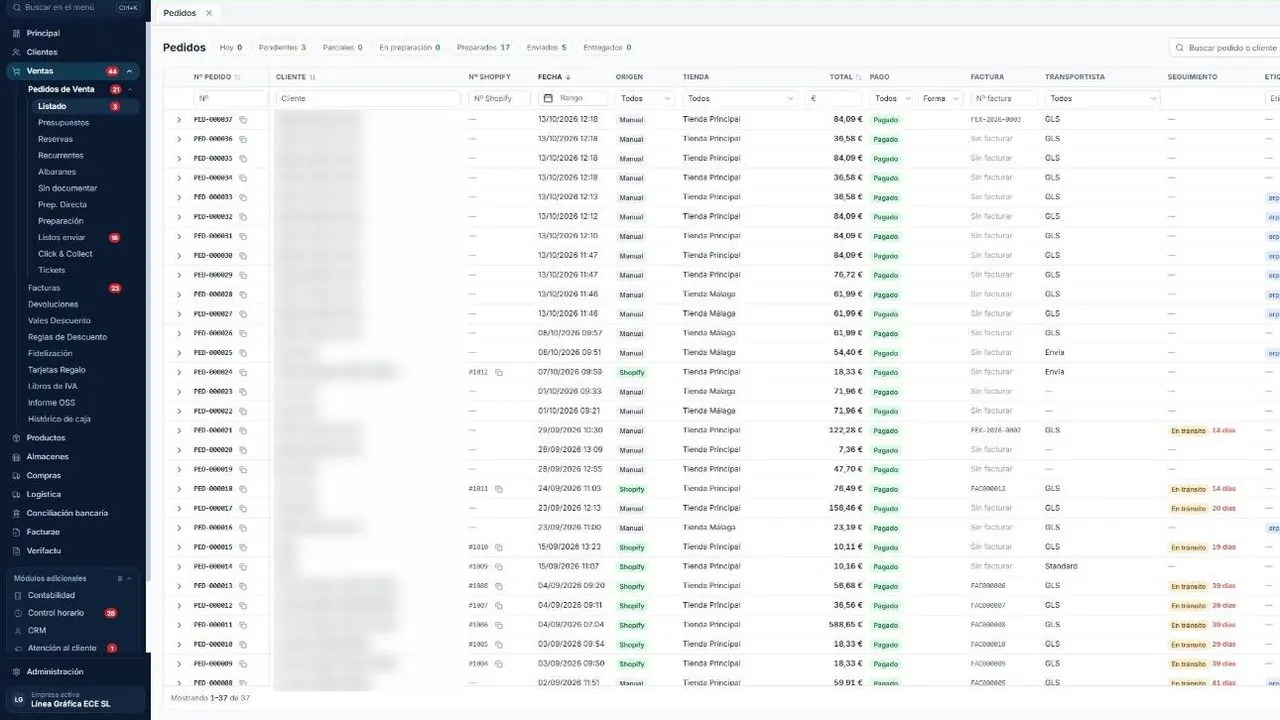This screenshot has height=720, width=1280.
Task: Copy Shopify number #1011
Action: point(499,489)
